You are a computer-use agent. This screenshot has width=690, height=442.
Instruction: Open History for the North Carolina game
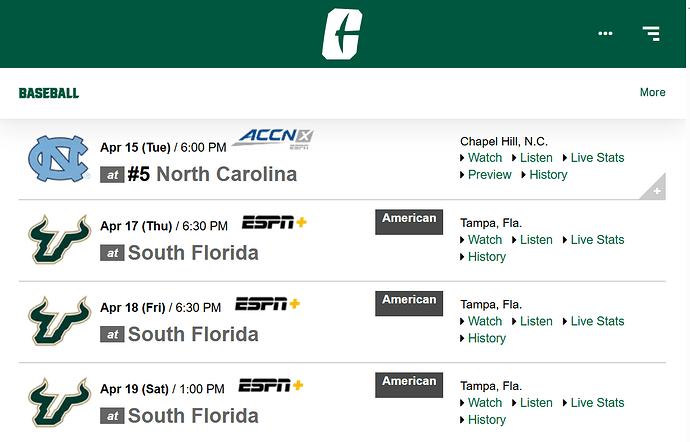click(548, 175)
